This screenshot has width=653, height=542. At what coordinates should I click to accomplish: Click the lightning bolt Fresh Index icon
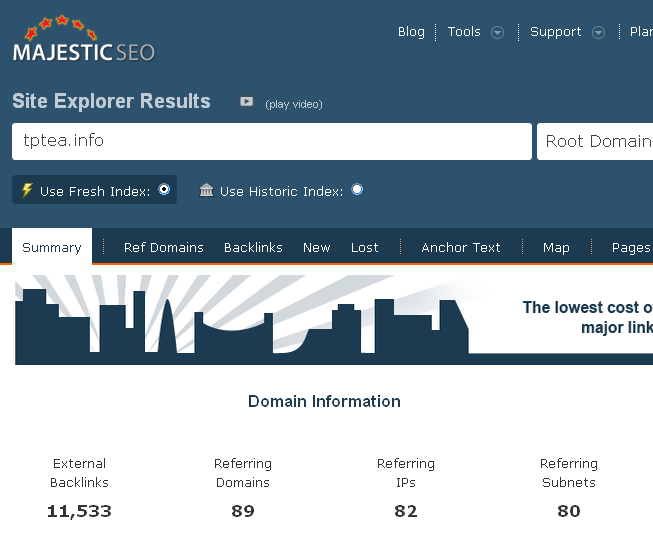[x=27, y=191]
